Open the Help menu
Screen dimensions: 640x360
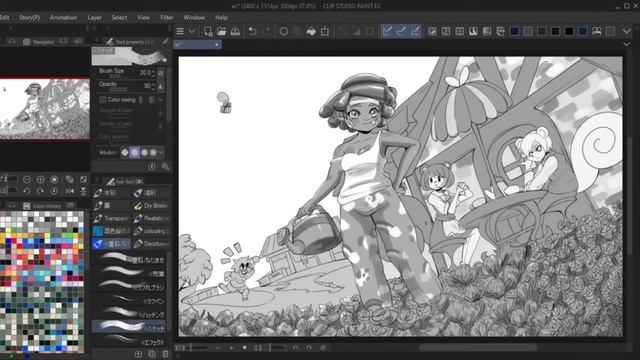(221, 18)
